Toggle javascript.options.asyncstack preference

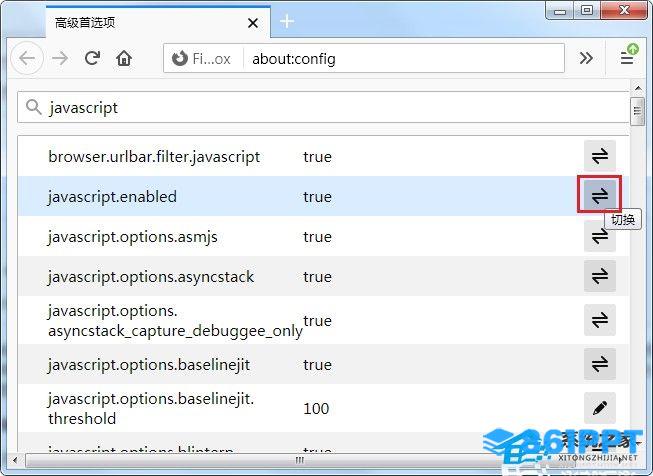(600, 276)
